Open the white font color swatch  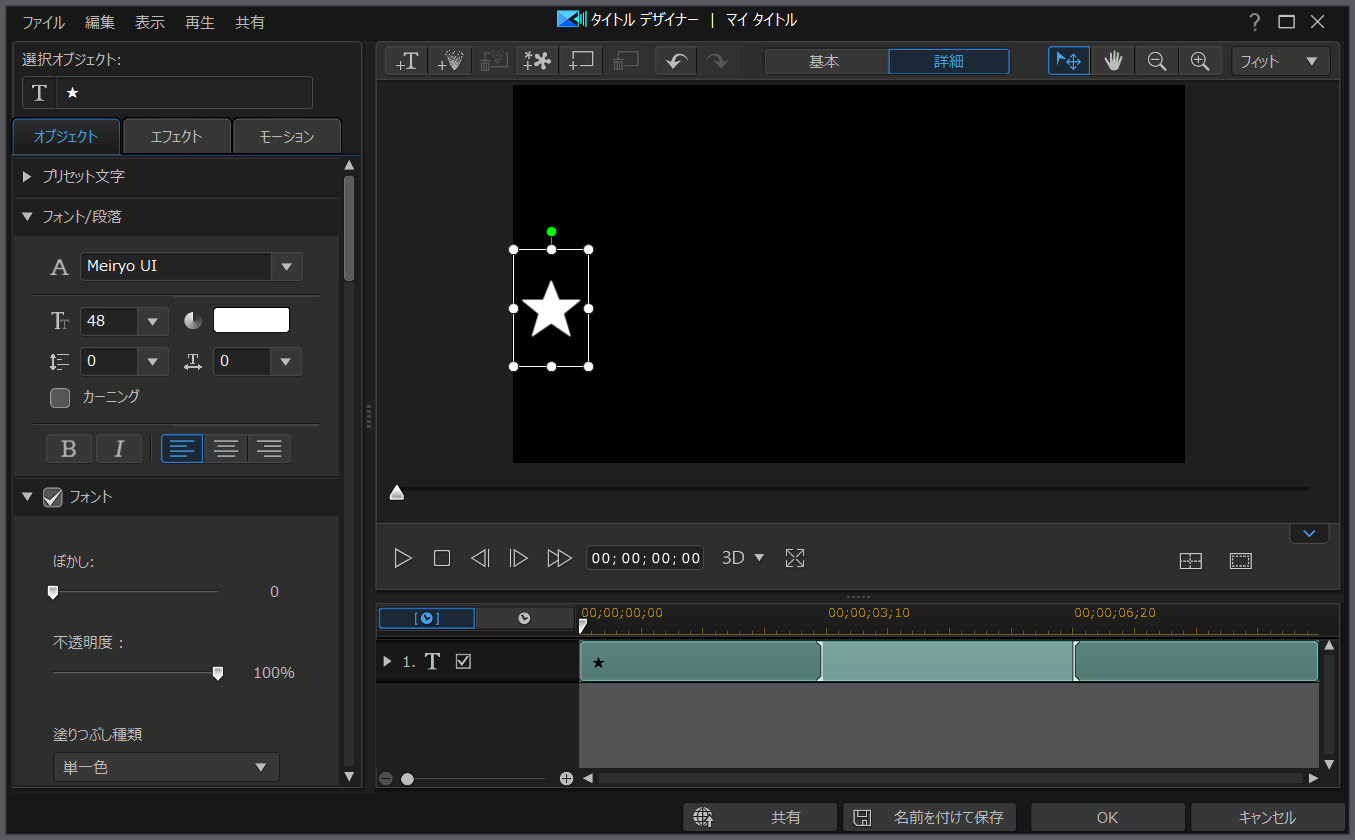point(252,320)
